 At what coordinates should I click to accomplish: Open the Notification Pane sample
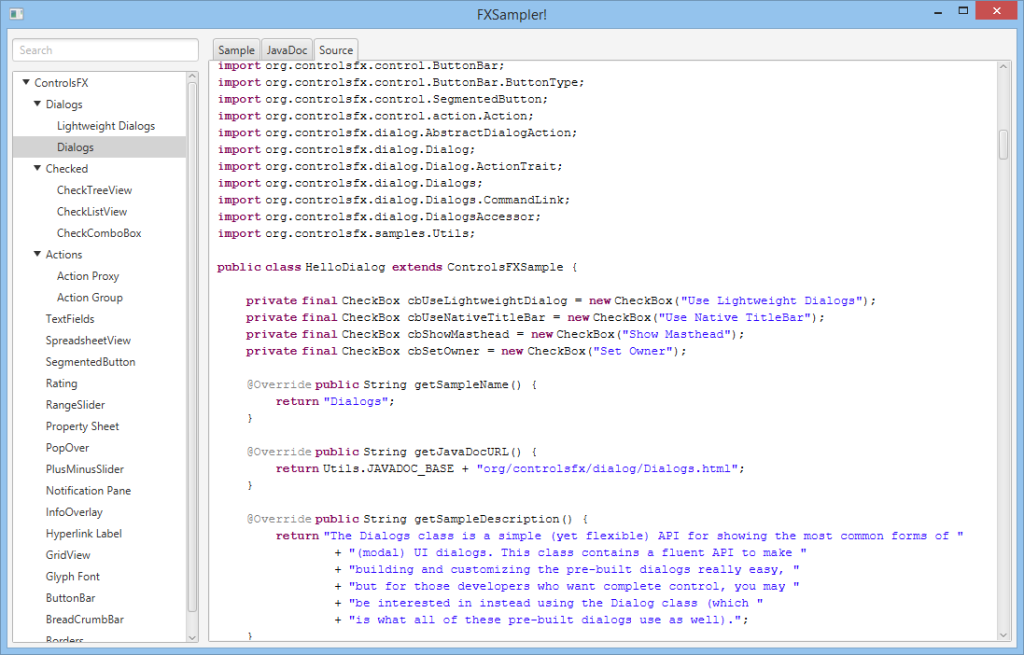[88, 490]
